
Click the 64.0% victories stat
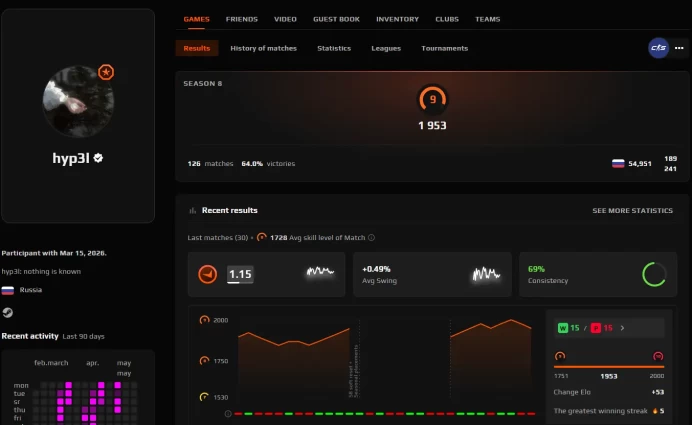(x=268, y=163)
